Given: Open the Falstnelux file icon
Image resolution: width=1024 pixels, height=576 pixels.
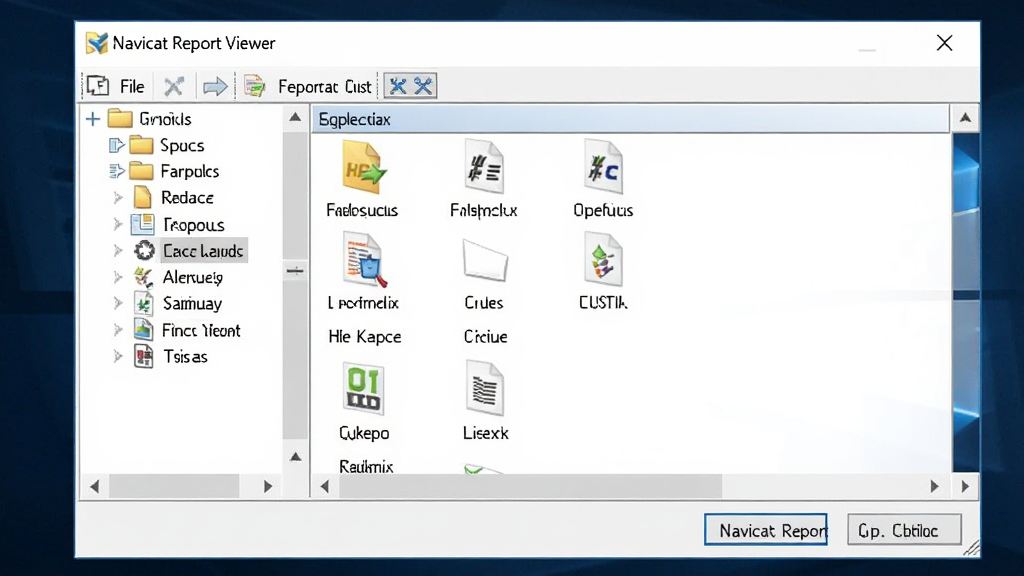Looking at the screenshot, I should pos(484,167).
